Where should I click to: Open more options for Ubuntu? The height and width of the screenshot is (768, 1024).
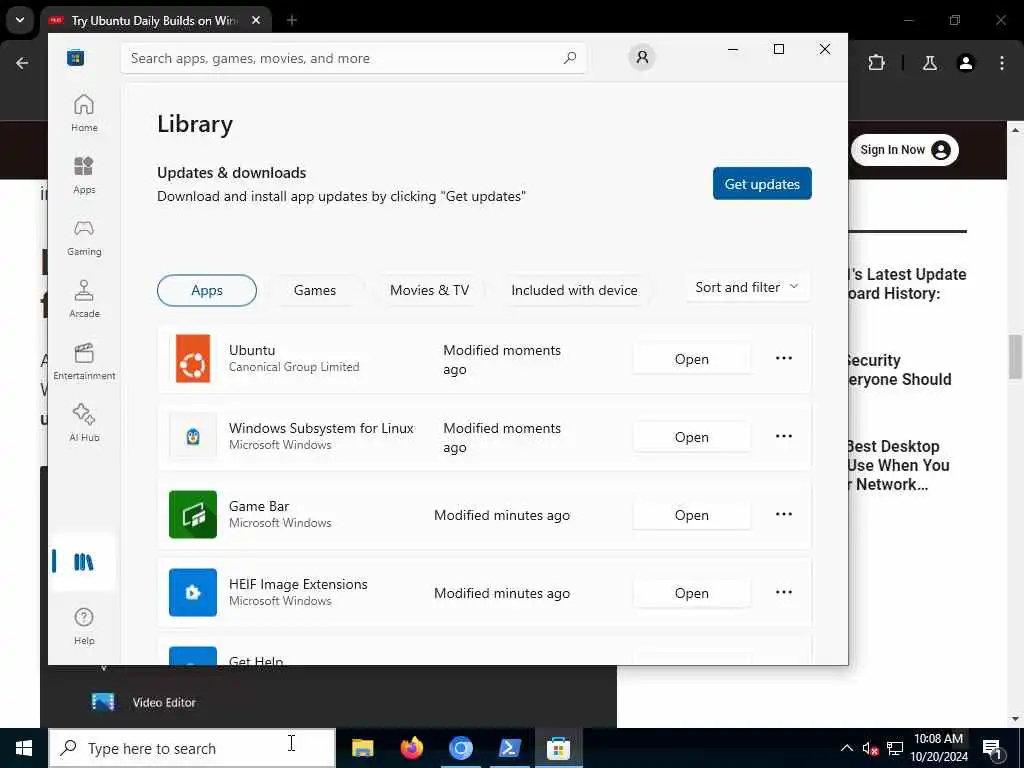click(x=784, y=358)
